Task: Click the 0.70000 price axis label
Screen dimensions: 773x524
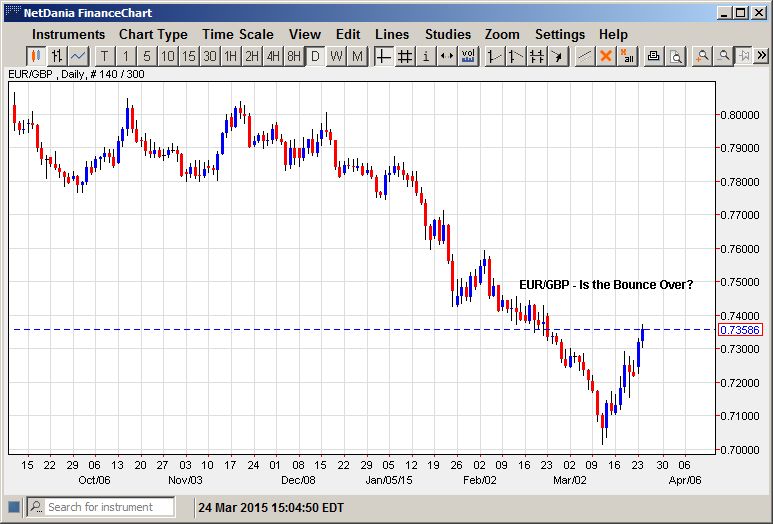Action: click(739, 450)
